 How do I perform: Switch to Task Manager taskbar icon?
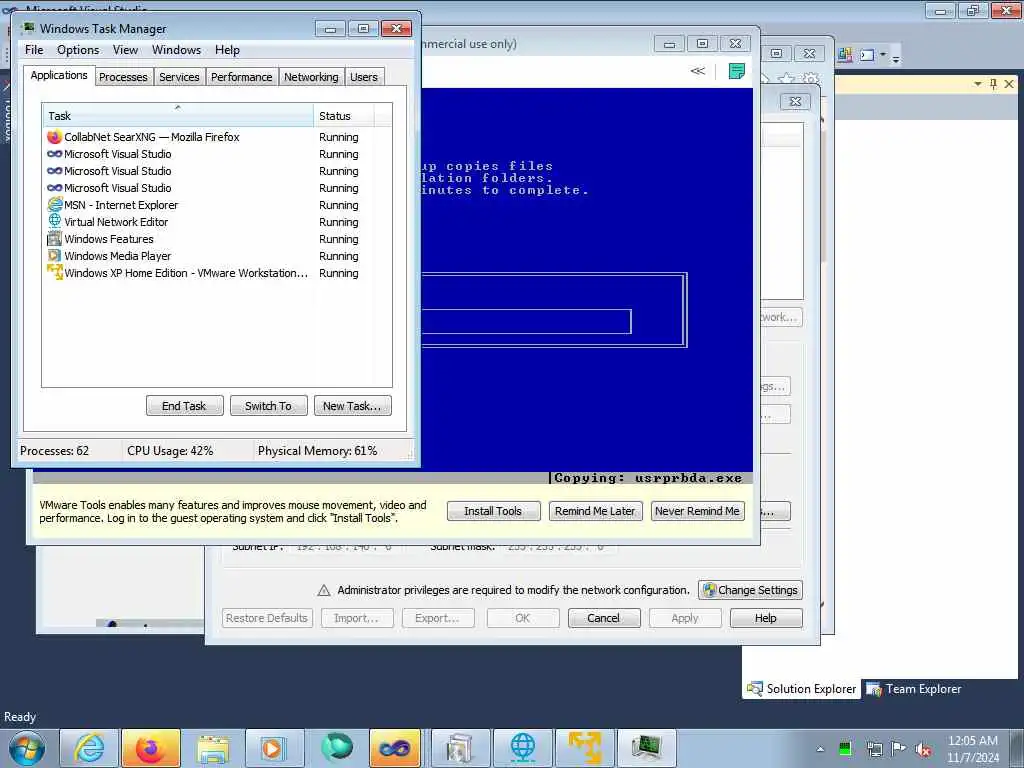click(645, 748)
